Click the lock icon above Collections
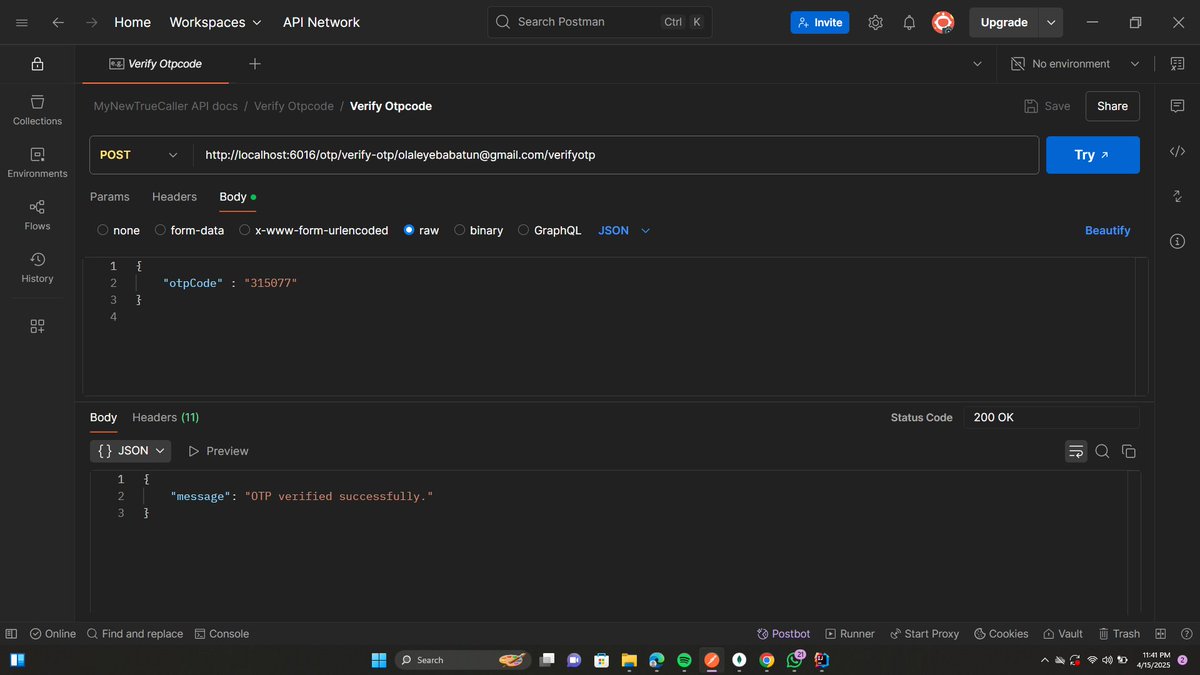 37,64
